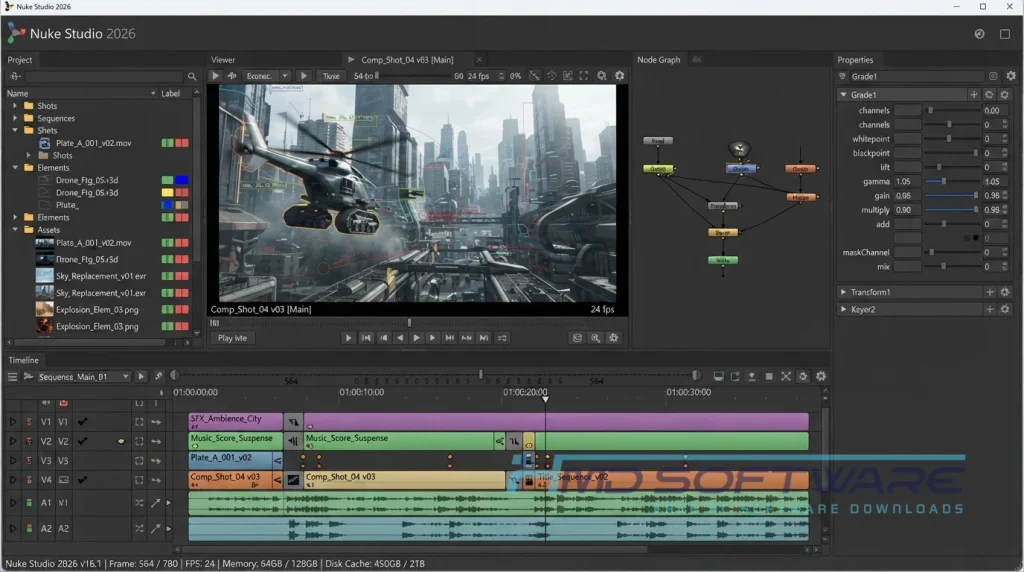This screenshot has width=1024, height=572.
Task: Expand the Sequences folder
Action: click(15, 118)
